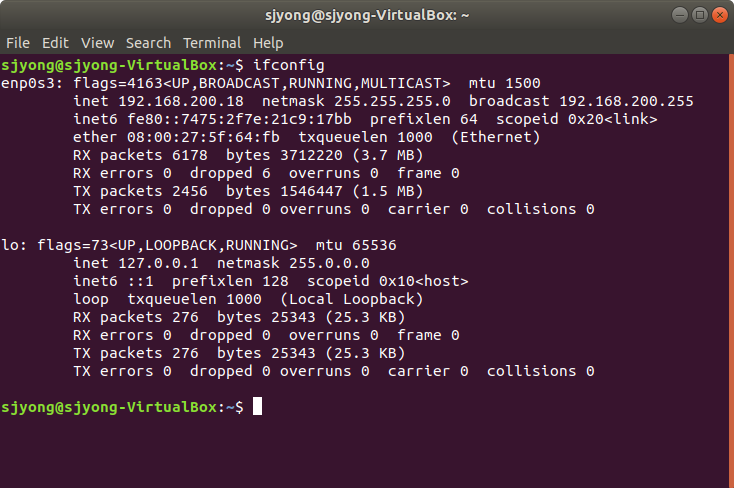Click the mtu 1500 value
Image resolution: width=734 pixels, height=488 pixels.
[505, 83]
